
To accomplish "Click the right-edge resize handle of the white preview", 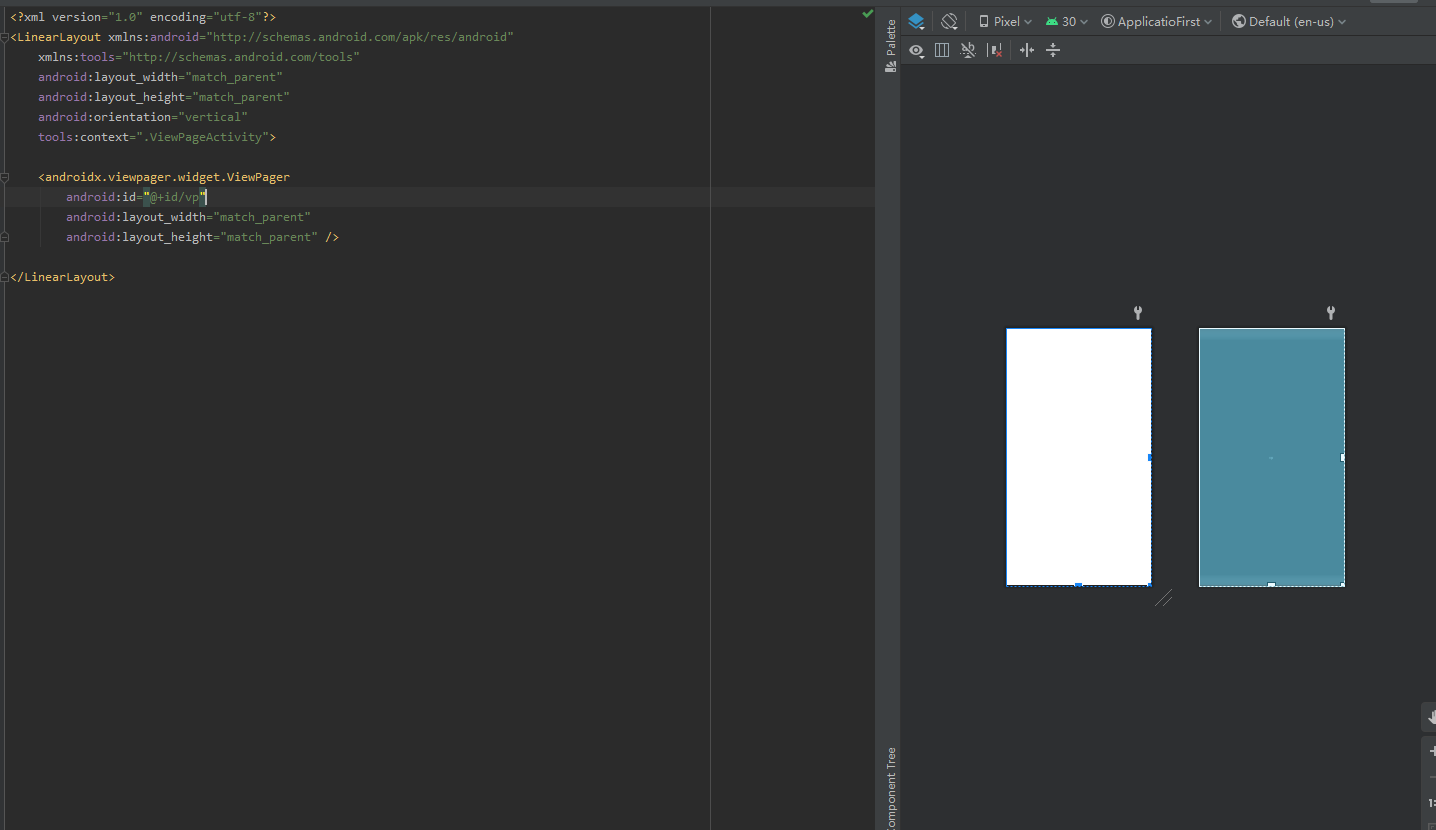I will pos(1150,457).
